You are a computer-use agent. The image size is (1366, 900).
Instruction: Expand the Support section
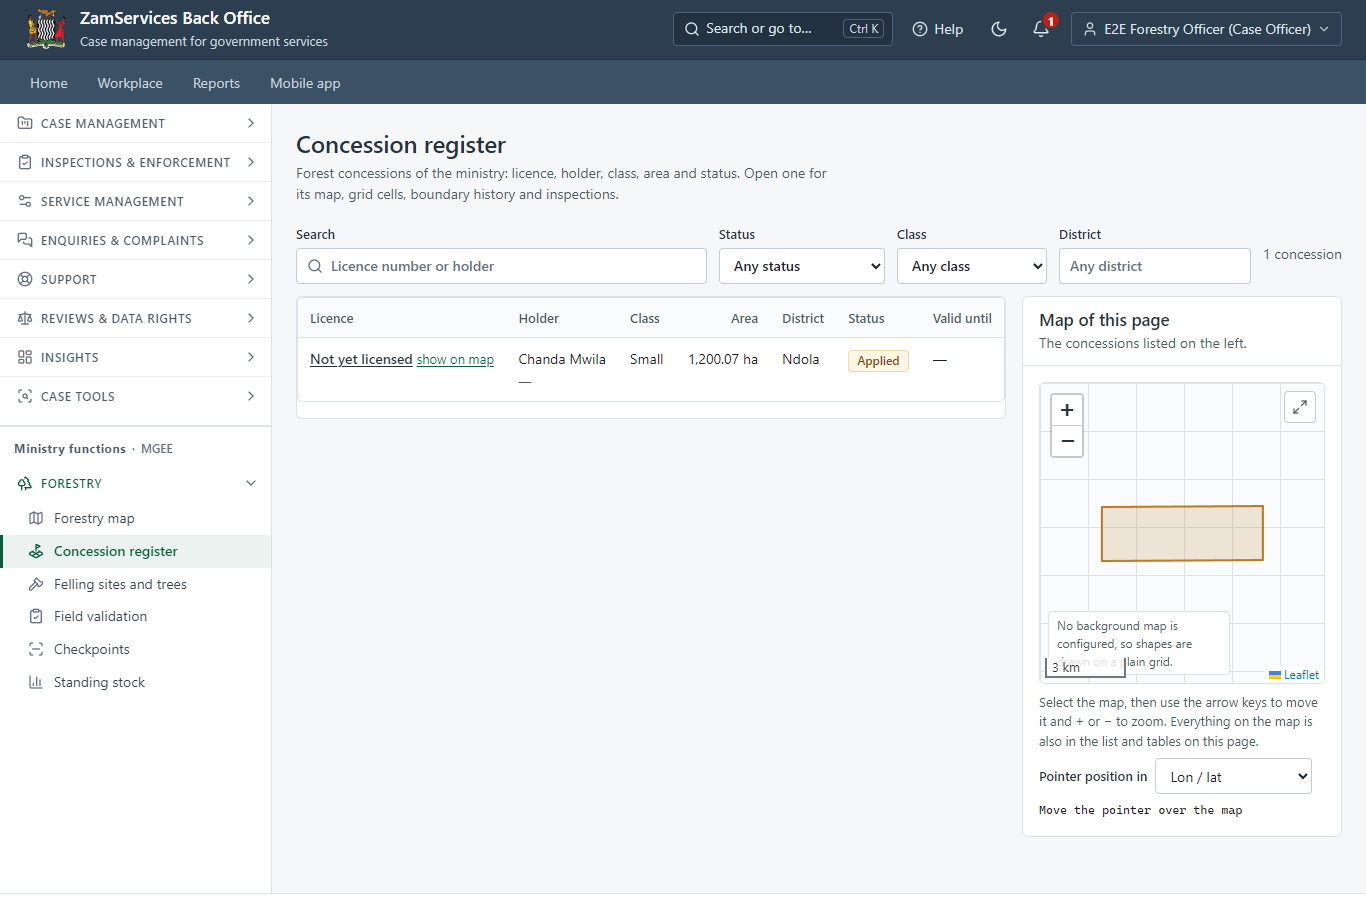click(135, 279)
